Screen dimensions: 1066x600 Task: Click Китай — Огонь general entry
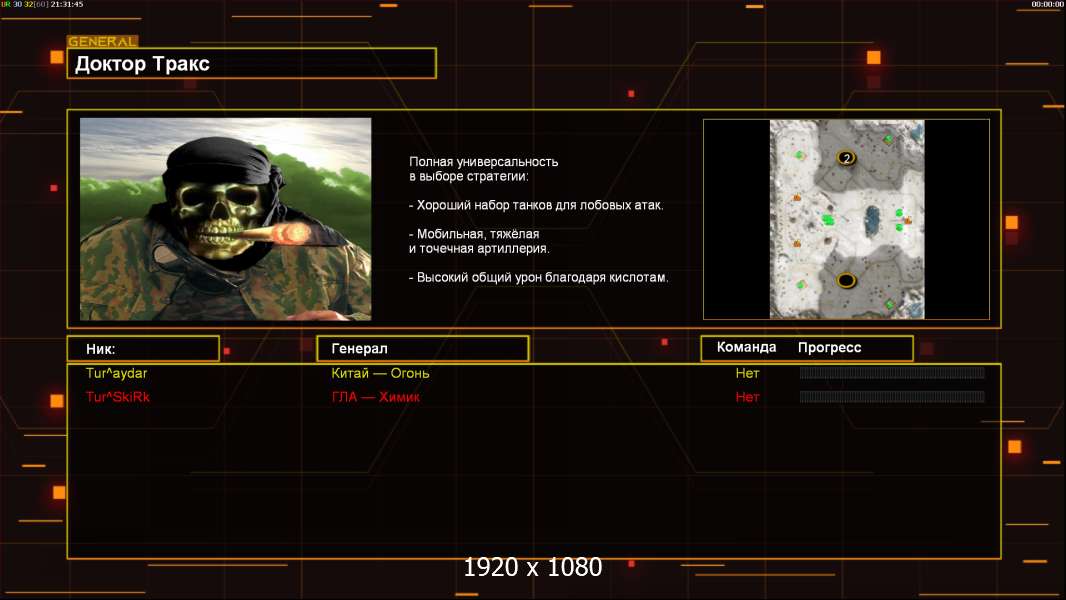click(380, 373)
